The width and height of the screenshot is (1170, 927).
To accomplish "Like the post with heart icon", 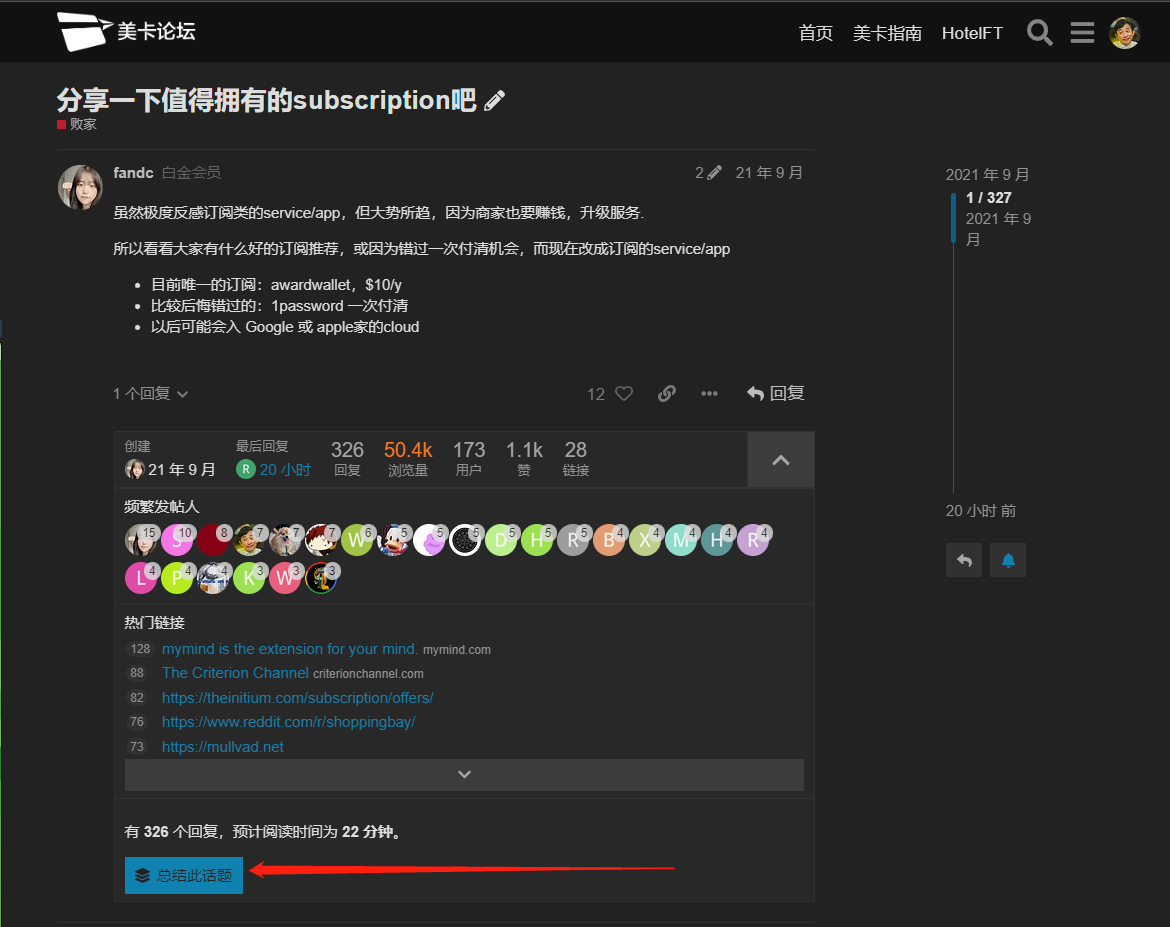I will (x=624, y=394).
